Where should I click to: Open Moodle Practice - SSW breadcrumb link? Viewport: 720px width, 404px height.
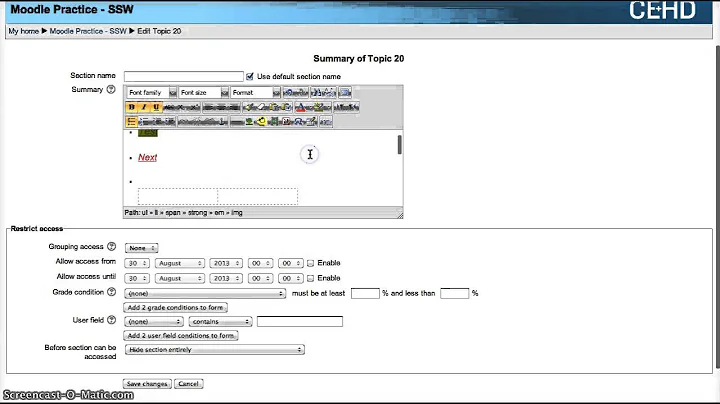pyautogui.click(x=88, y=31)
